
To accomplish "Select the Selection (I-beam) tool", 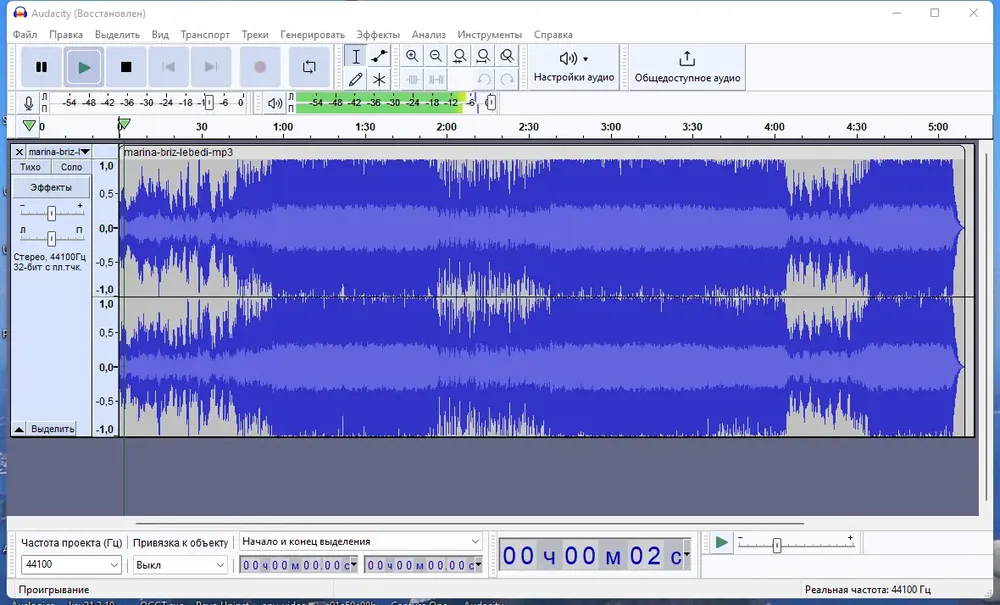I will pos(356,56).
